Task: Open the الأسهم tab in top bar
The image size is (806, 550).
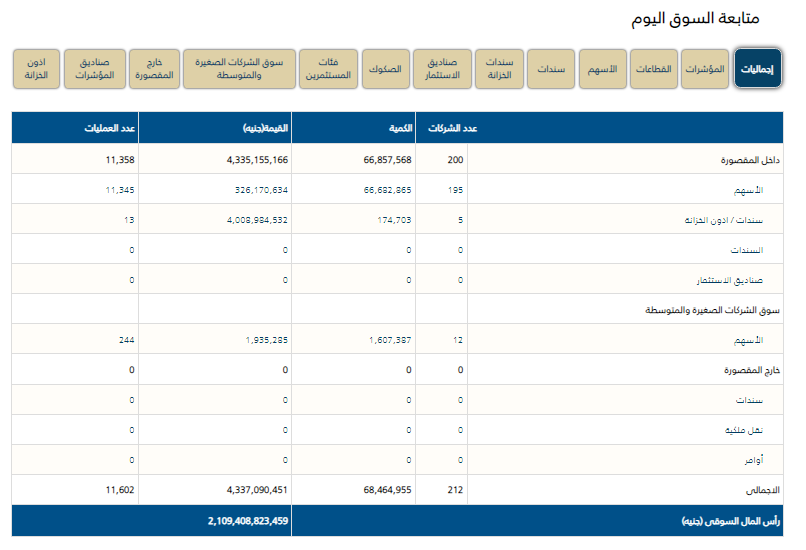Action: click(602, 68)
